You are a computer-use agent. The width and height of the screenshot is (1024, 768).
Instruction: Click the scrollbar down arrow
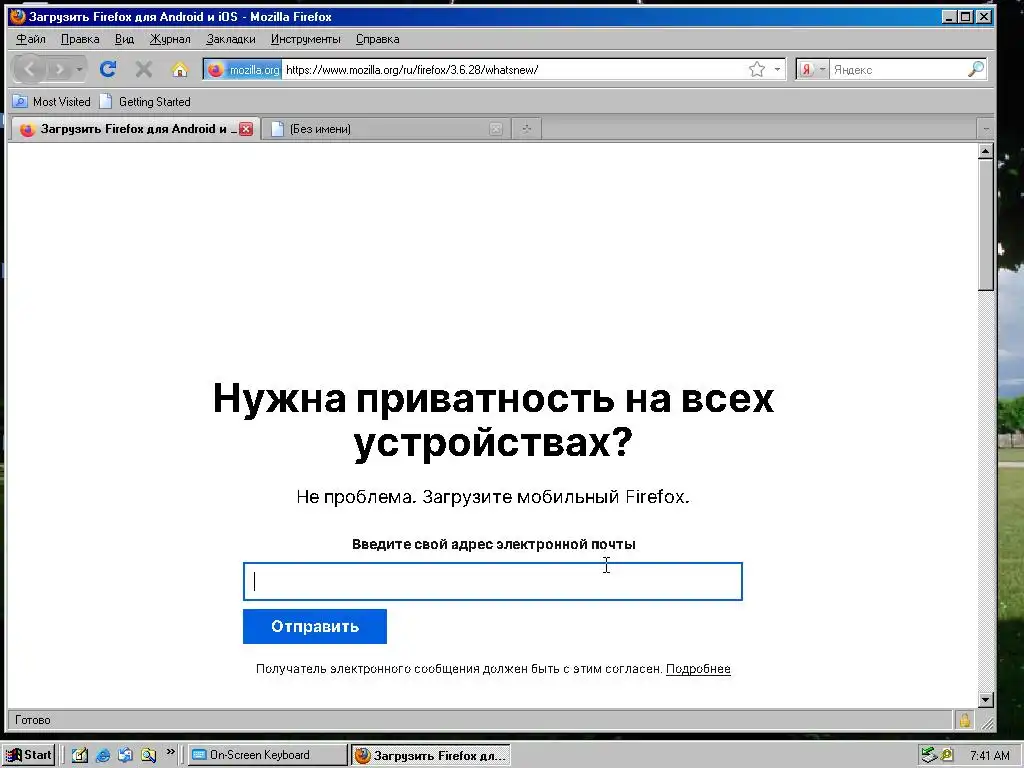(x=986, y=699)
